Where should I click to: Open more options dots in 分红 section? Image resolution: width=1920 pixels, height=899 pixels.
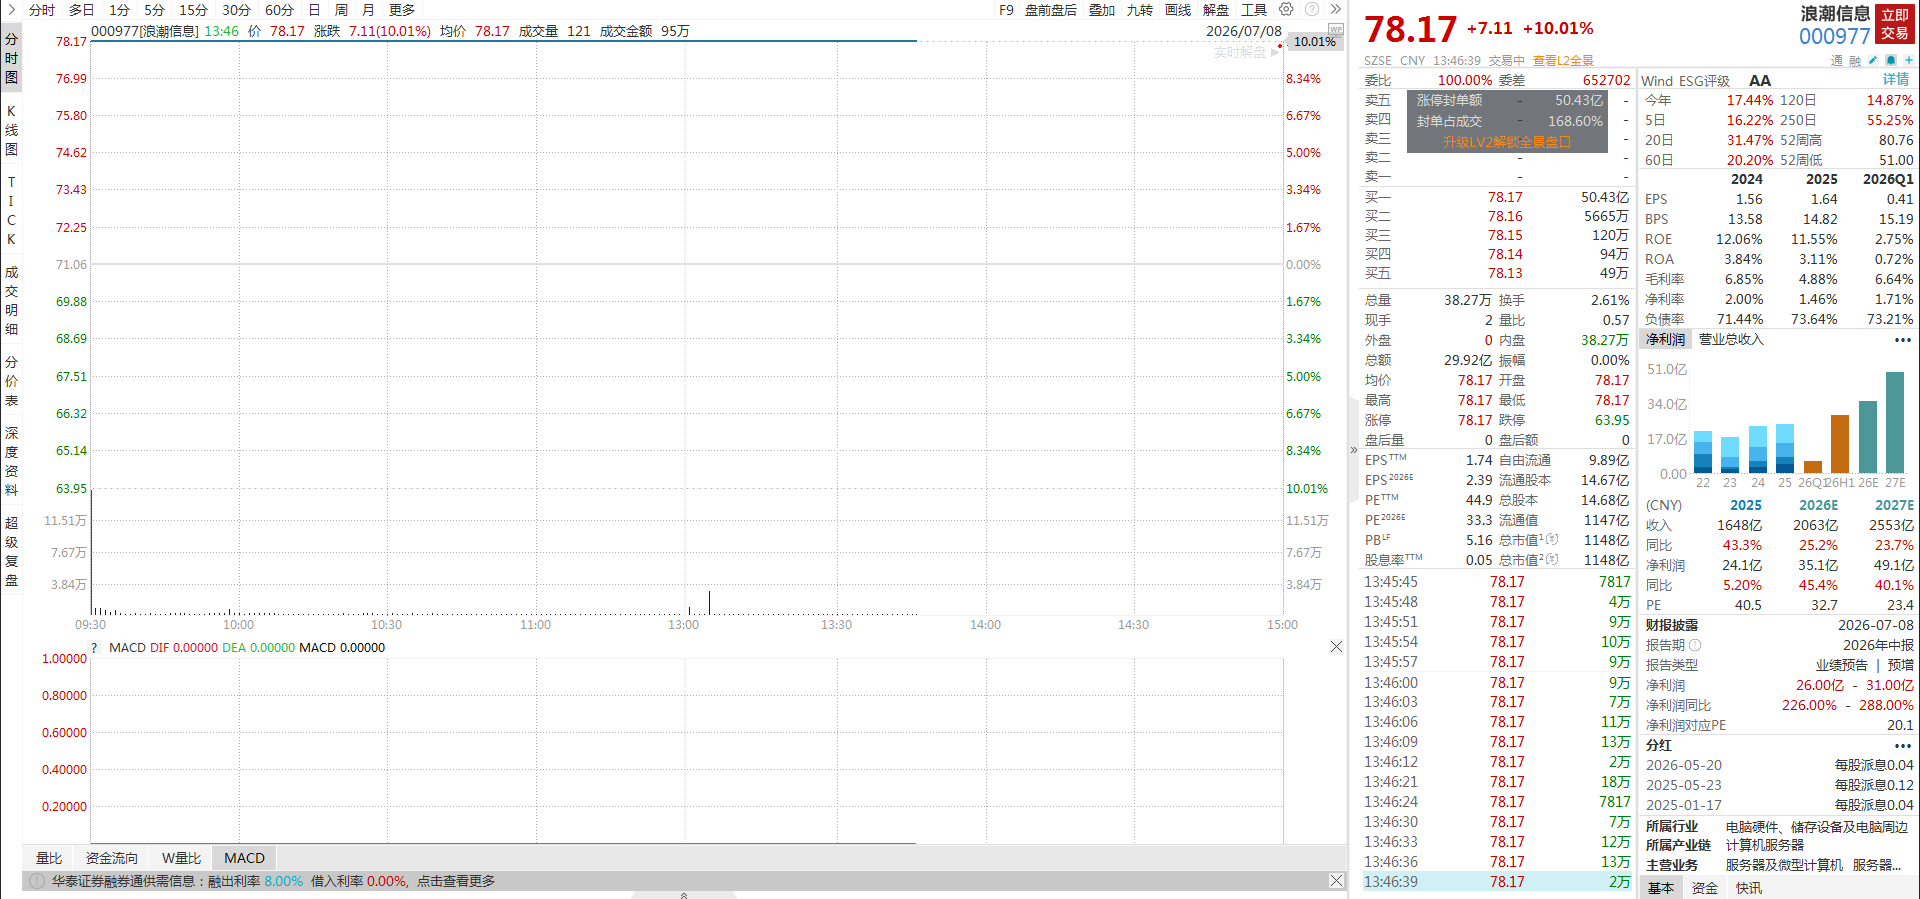coord(1902,746)
